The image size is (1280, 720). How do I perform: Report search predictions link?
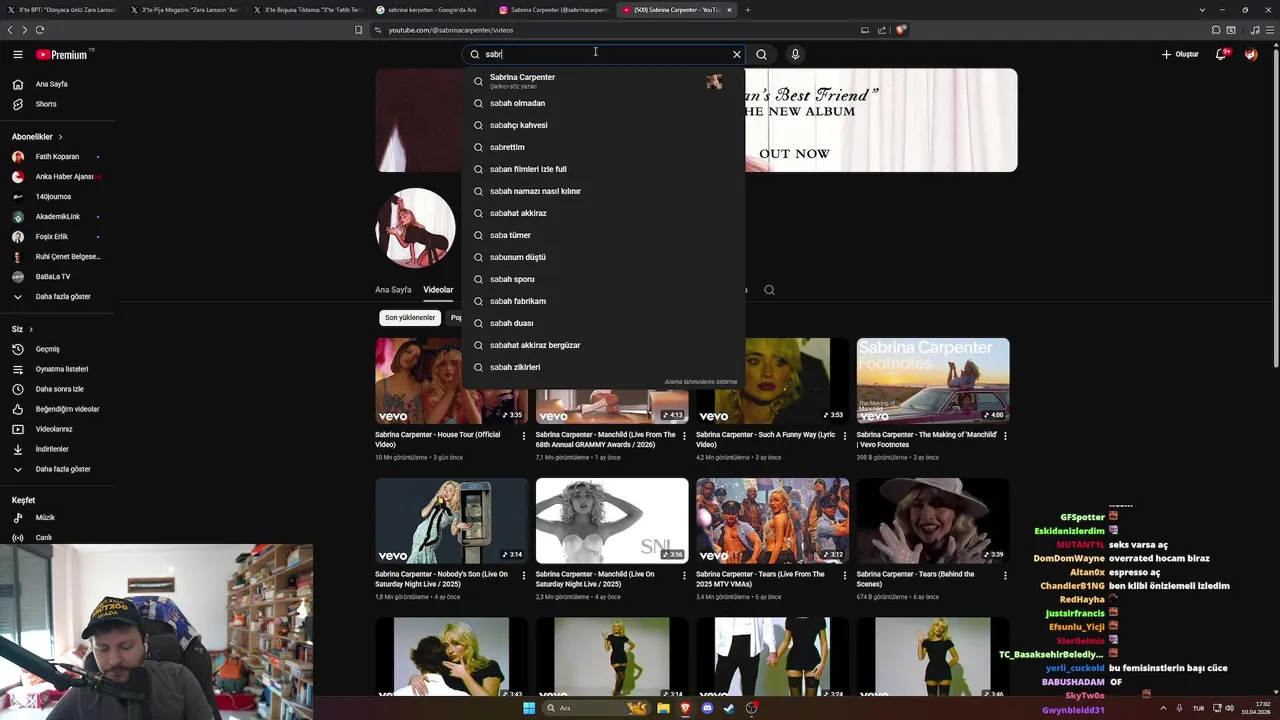(x=700, y=382)
